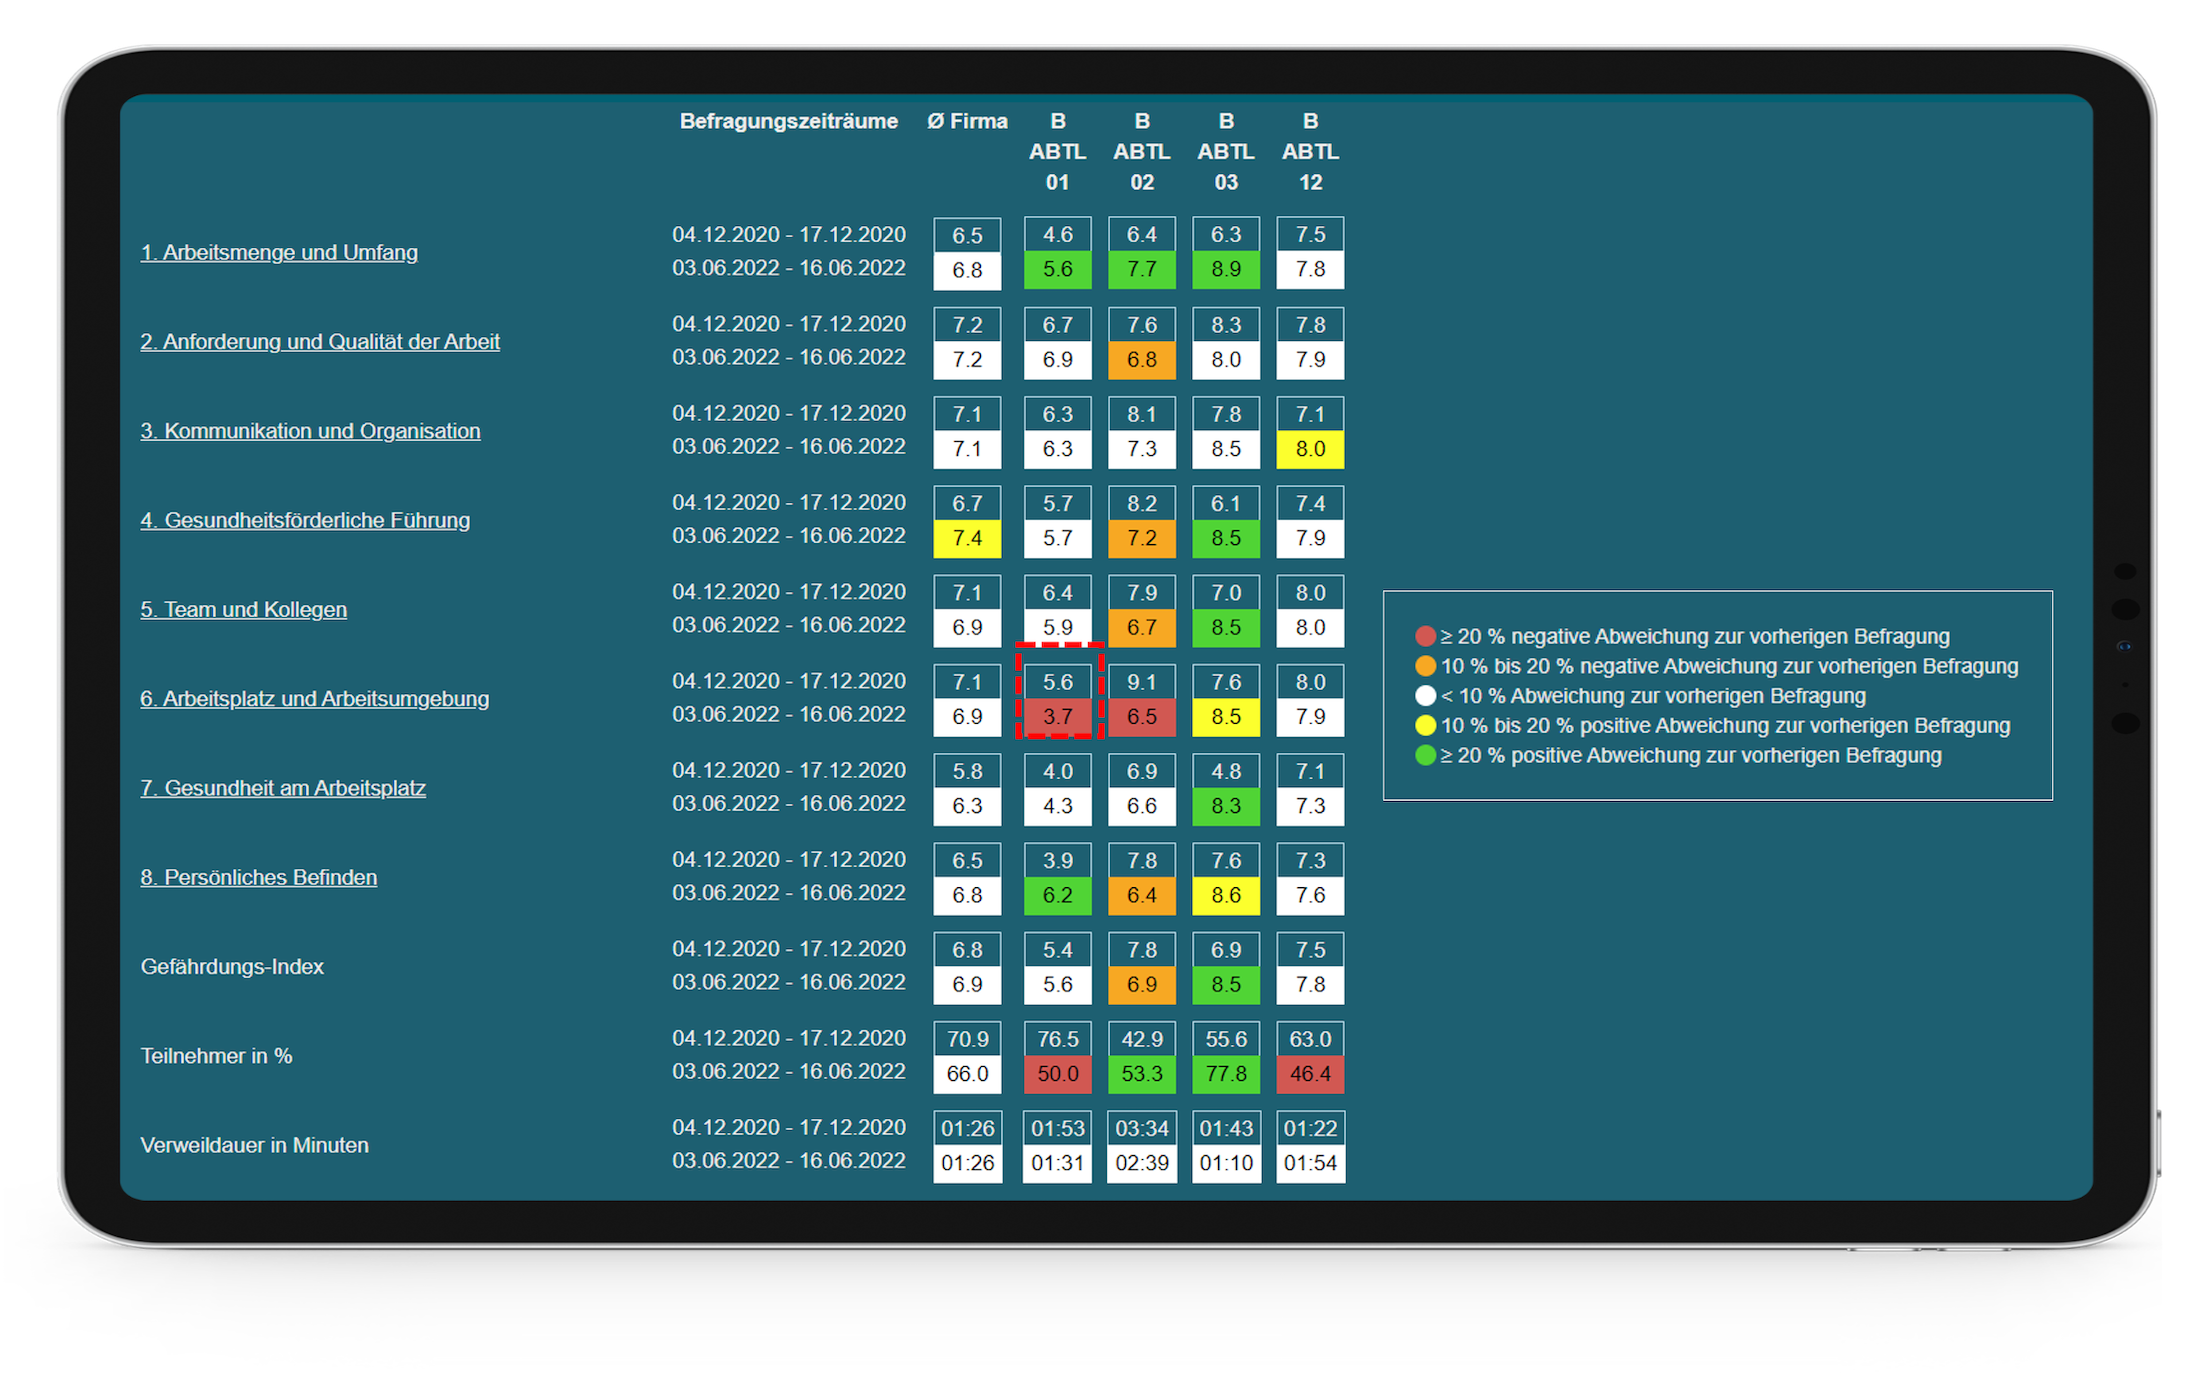
Task: Click legend text '≥ 20 % positive Abweichung zur vorherigen Befragung'
Action: pyautogui.click(x=1691, y=755)
